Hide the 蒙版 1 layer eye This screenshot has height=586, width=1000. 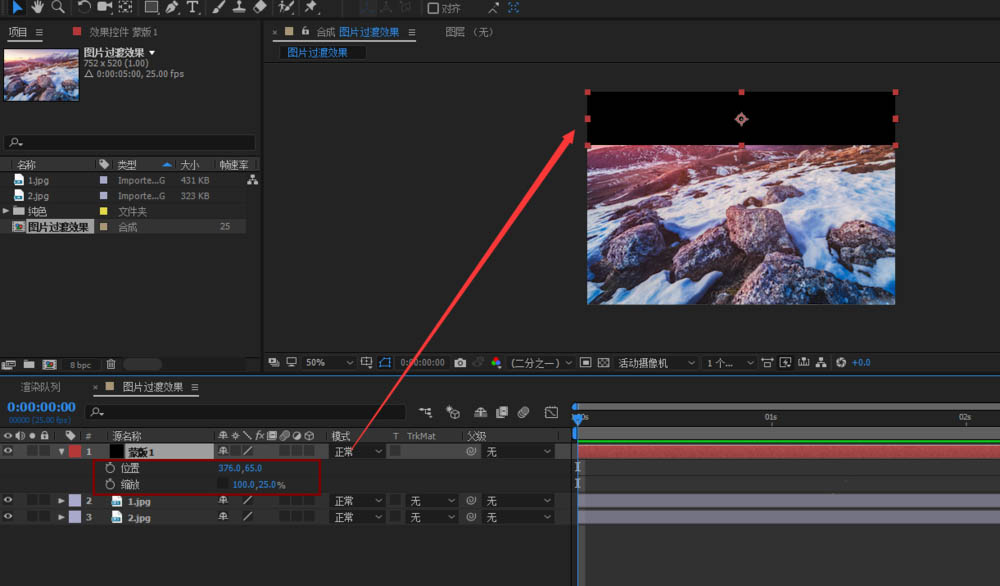coord(8,451)
